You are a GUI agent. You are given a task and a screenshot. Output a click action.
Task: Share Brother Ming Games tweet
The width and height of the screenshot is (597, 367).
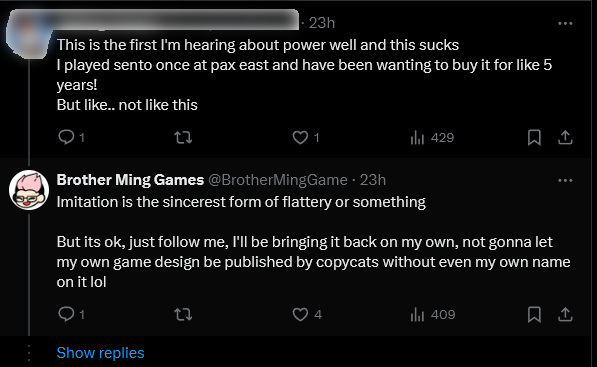tap(565, 314)
